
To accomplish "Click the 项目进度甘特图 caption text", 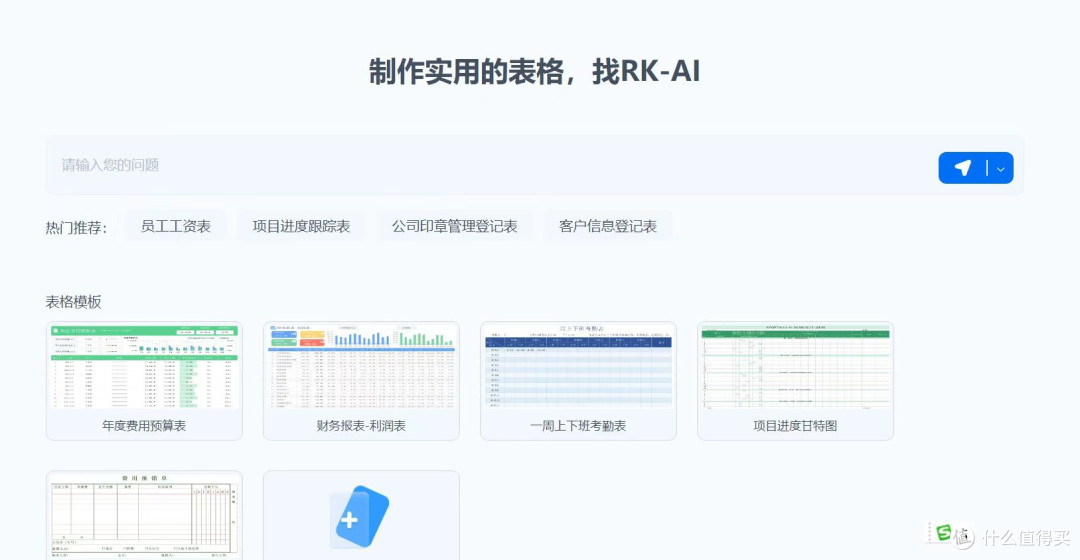I will [x=796, y=426].
